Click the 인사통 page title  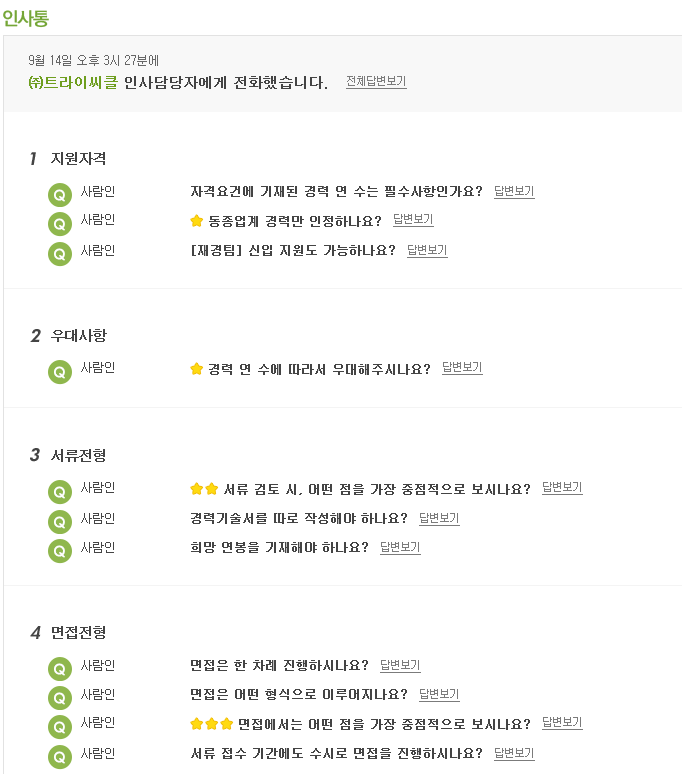tap(25, 18)
